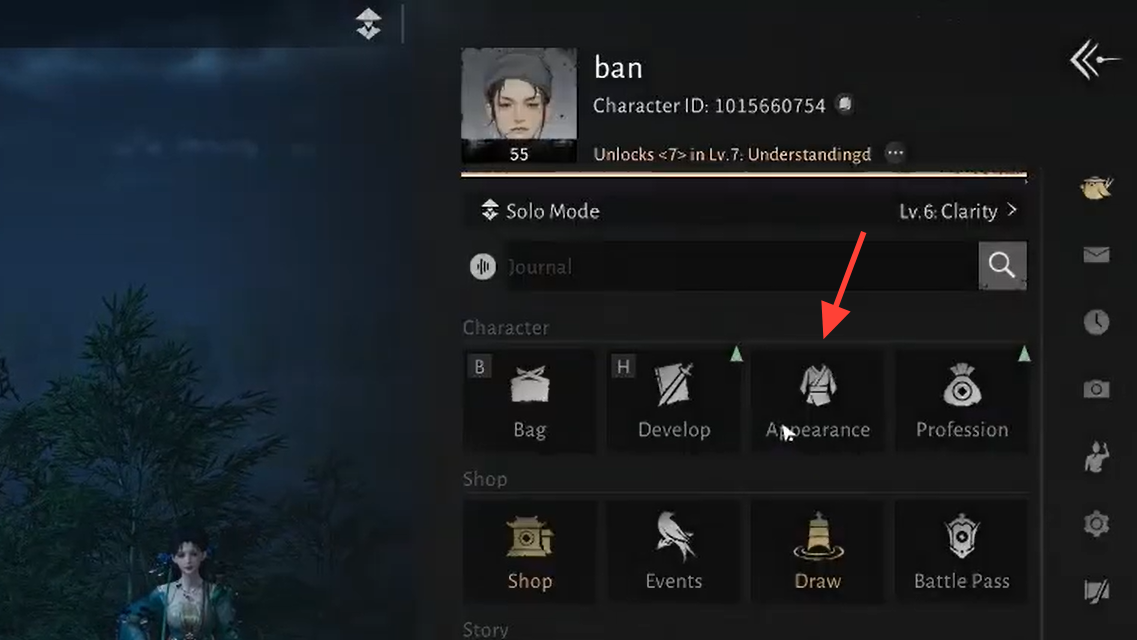This screenshot has width=1137, height=640.
Task: Open the camera photo mode icon
Action: pyautogui.click(x=1096, y=389)
